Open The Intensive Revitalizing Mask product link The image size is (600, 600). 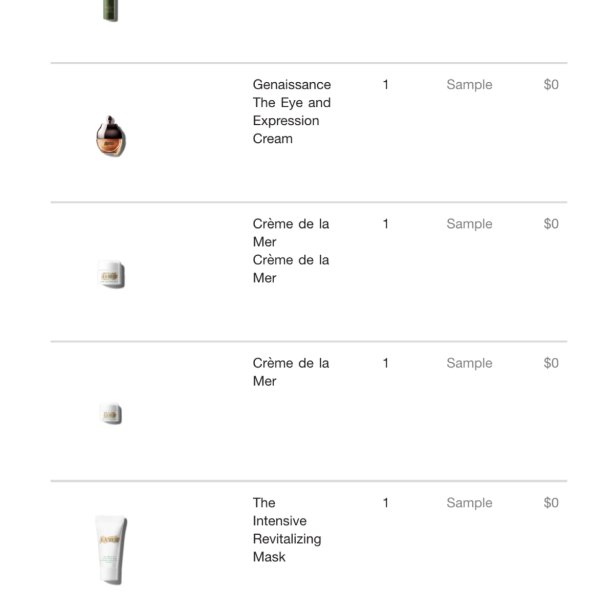(287, 530)
